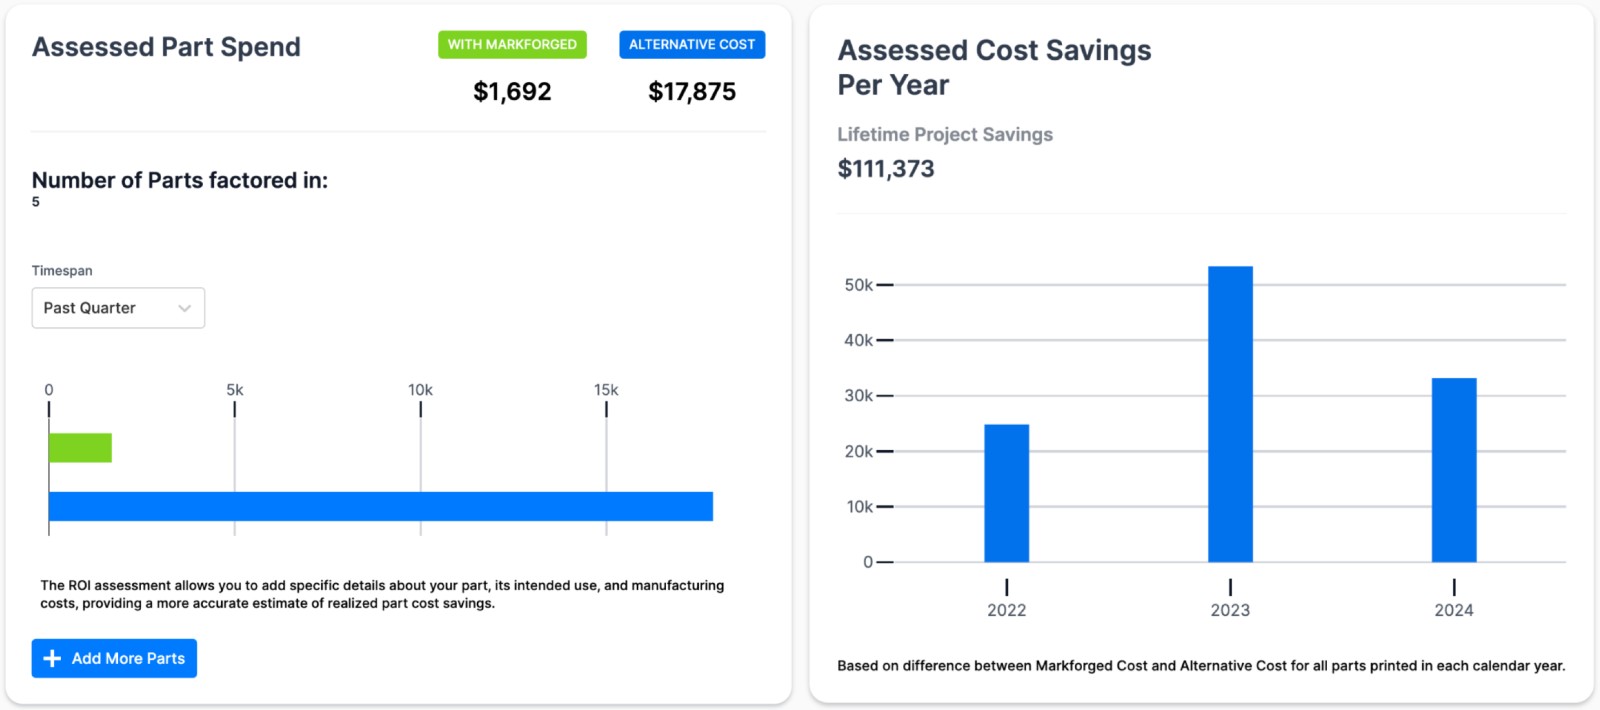Viewport: 1600px width, 710px height.
Task: Click the green Markforged spend bar
Action: (80, 448)
